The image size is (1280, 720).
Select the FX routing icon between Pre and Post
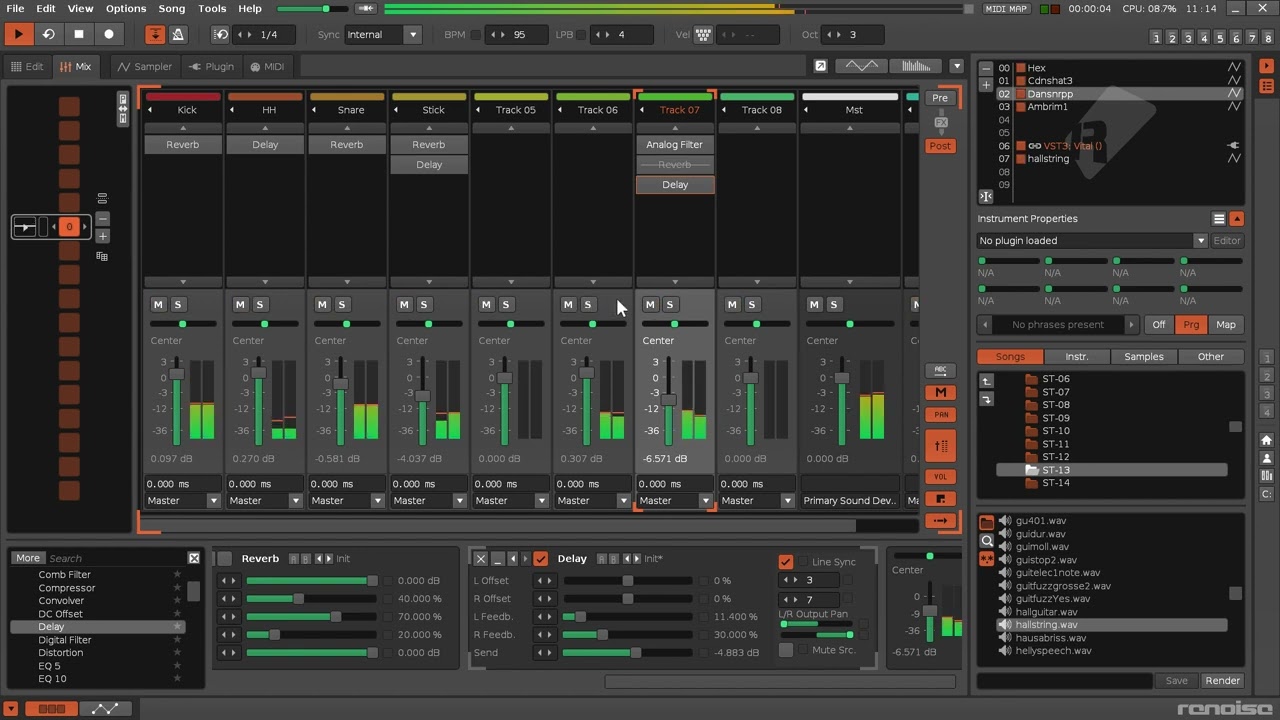point(940,122)
